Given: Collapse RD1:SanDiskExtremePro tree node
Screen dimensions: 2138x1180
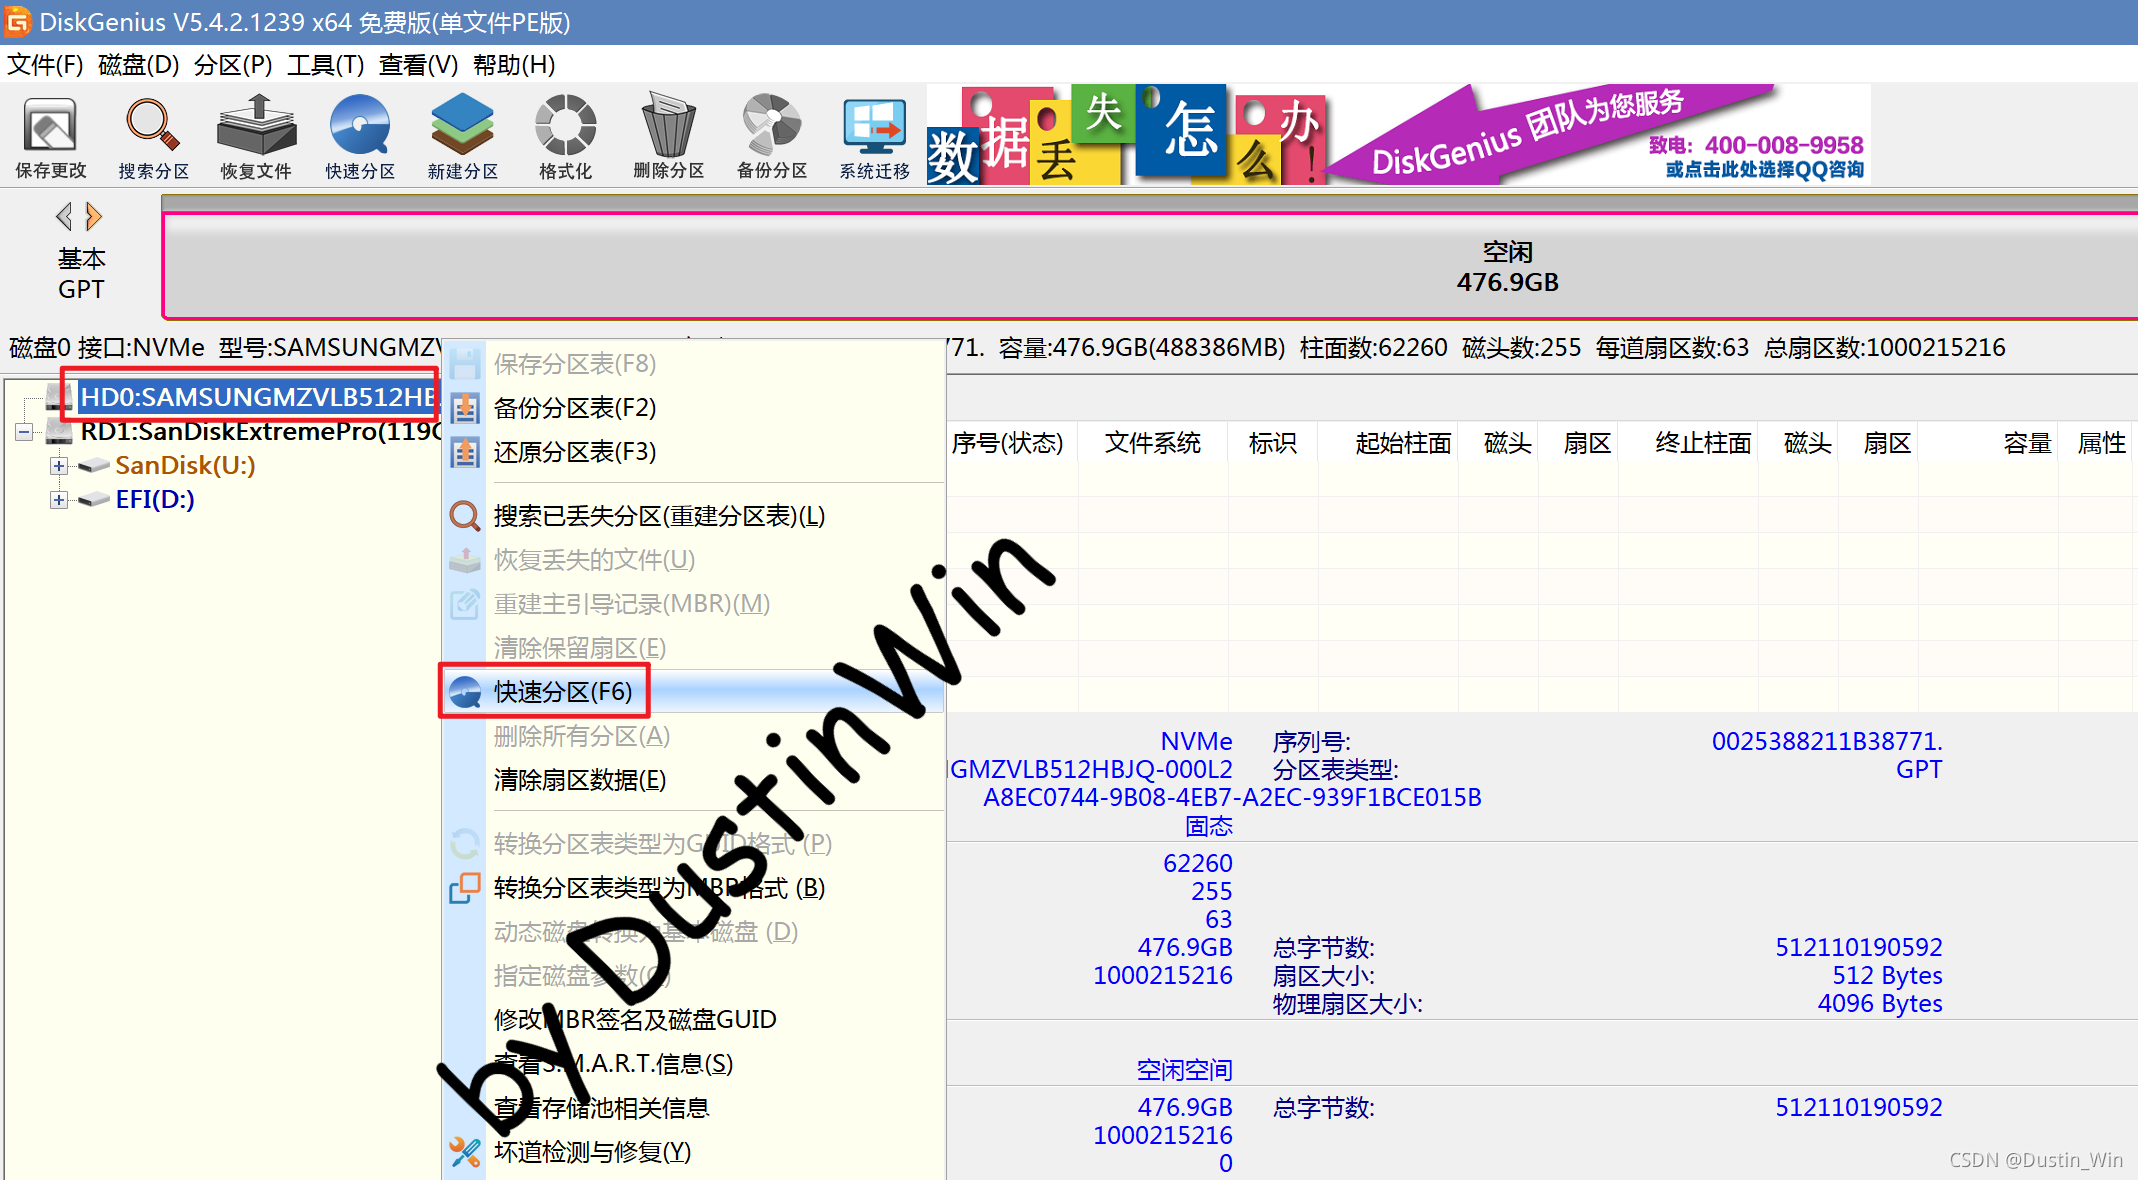Looking at the screenshot, I should [24, 432].
